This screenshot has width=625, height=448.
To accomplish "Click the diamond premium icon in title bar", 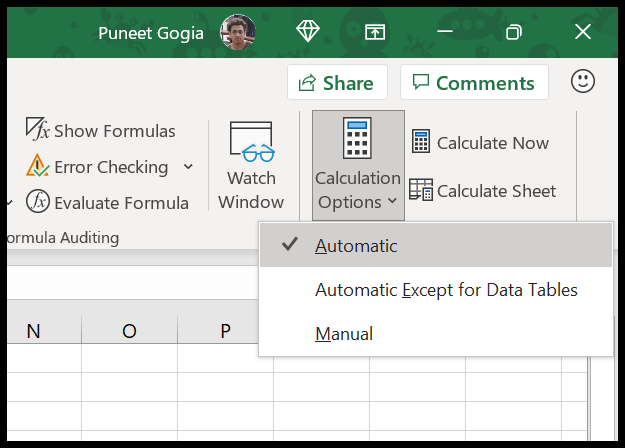I will pyautogui.click(x=308, y=32).
